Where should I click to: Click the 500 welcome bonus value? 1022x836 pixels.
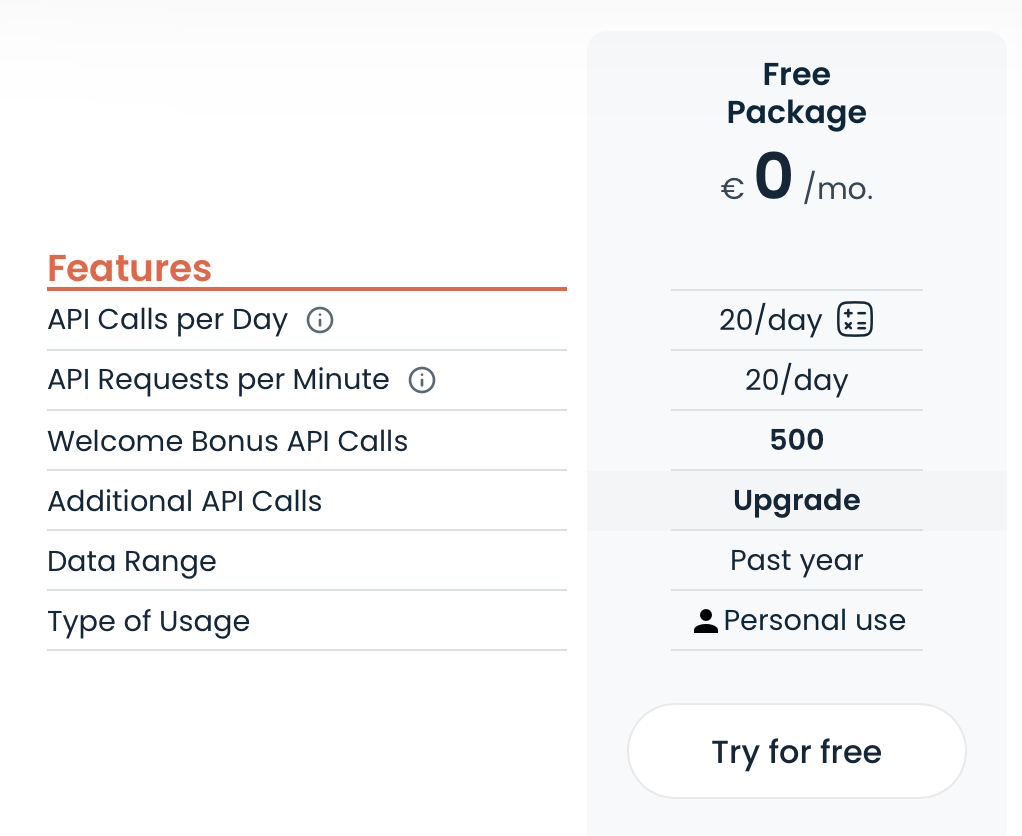tap(797, 440)
